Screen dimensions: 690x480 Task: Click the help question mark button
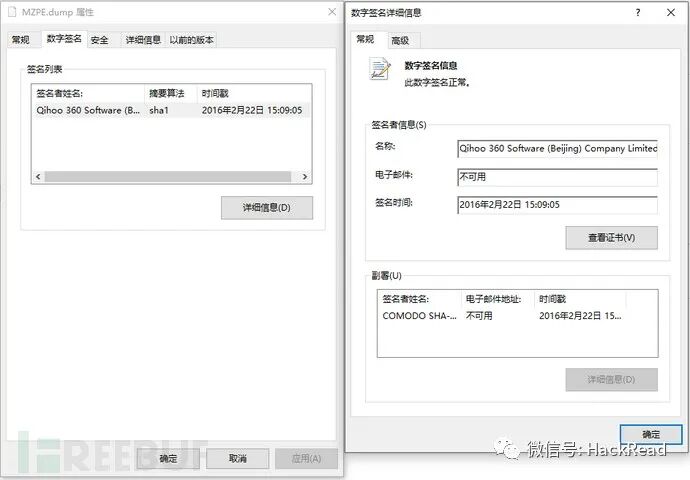[x=638, y=13]
